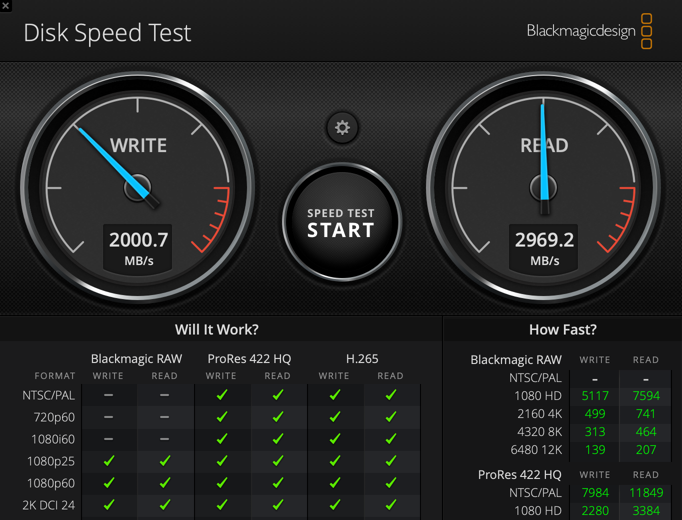Click ProRes 422 HQ read checkmark at 1080p60
682x520 pixels.
coord(277,483)
